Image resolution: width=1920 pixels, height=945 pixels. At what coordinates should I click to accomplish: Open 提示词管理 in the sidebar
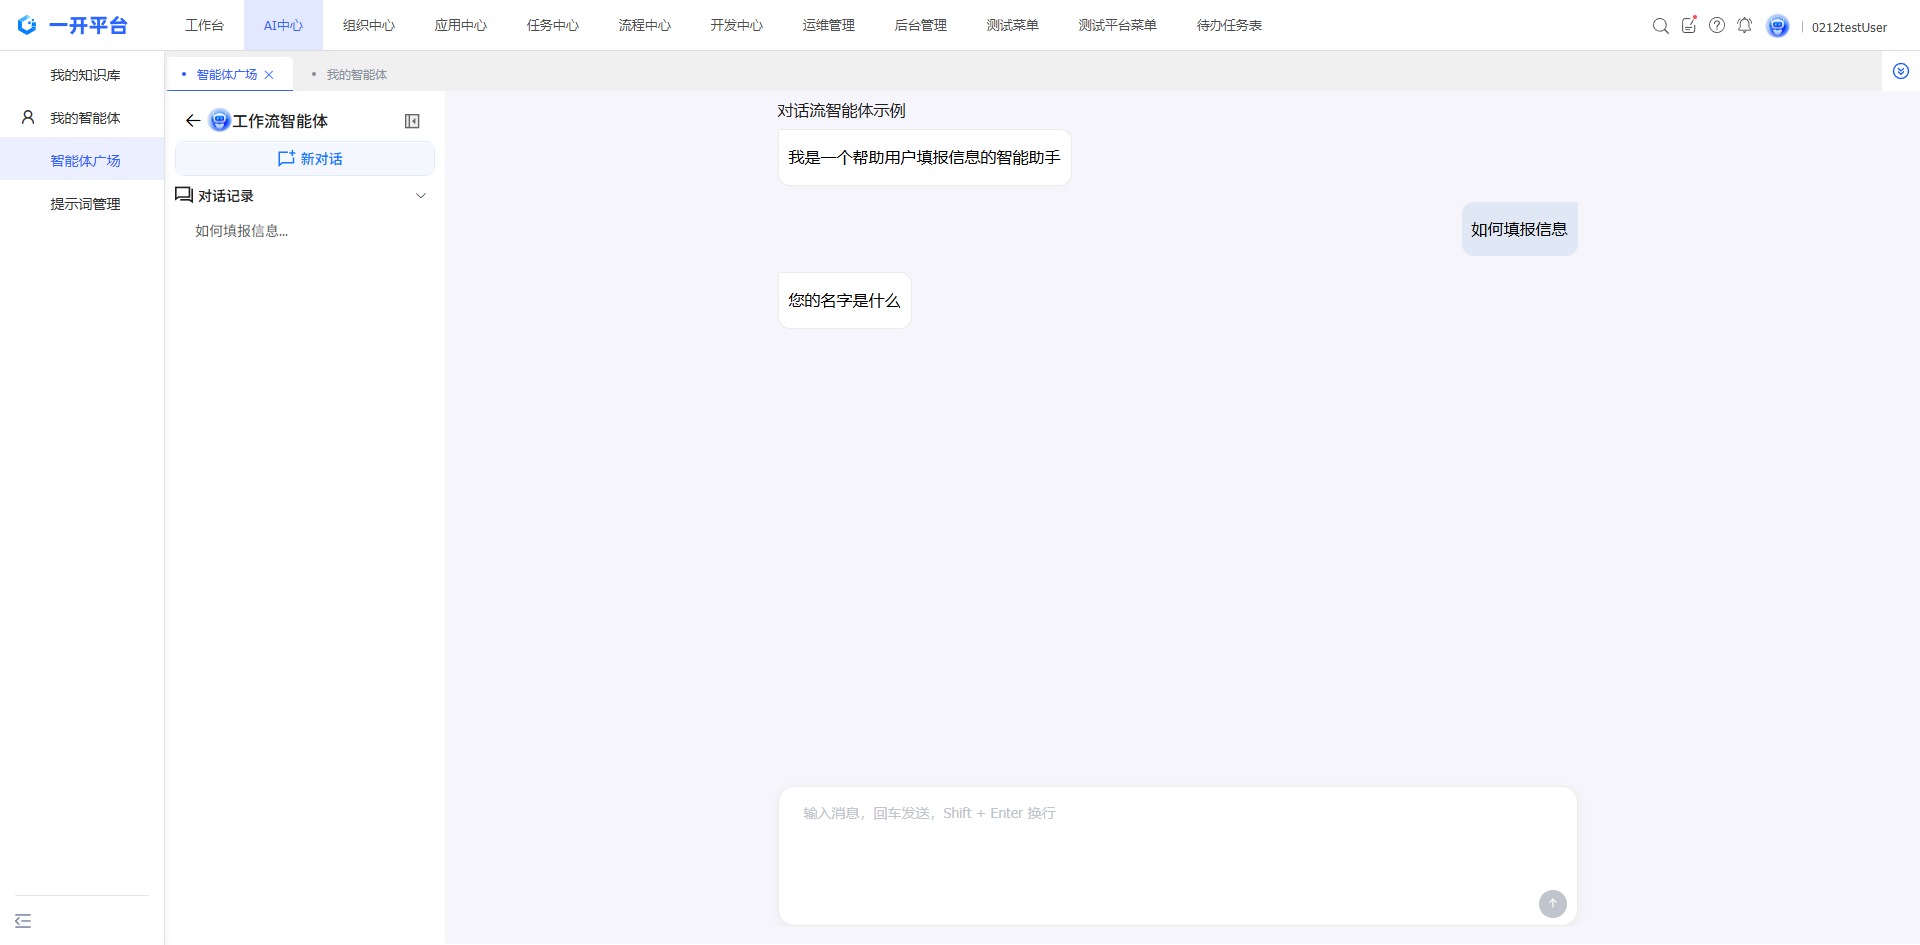(85, 204)
